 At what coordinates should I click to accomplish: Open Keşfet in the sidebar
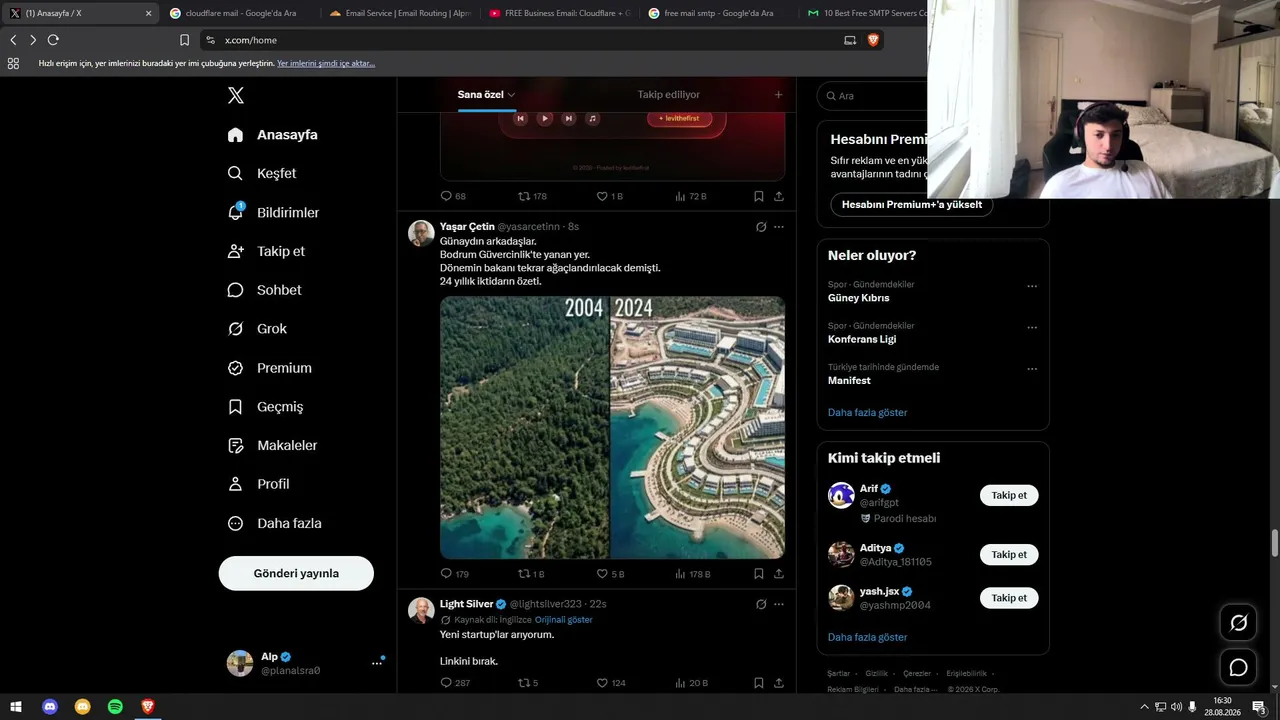(x=262, y=173)
